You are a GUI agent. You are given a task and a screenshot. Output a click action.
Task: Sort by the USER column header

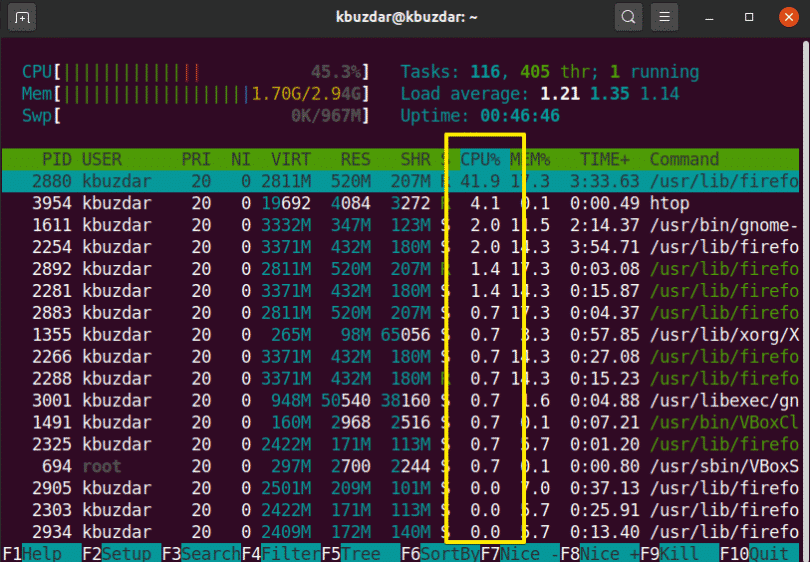point(102,159)
